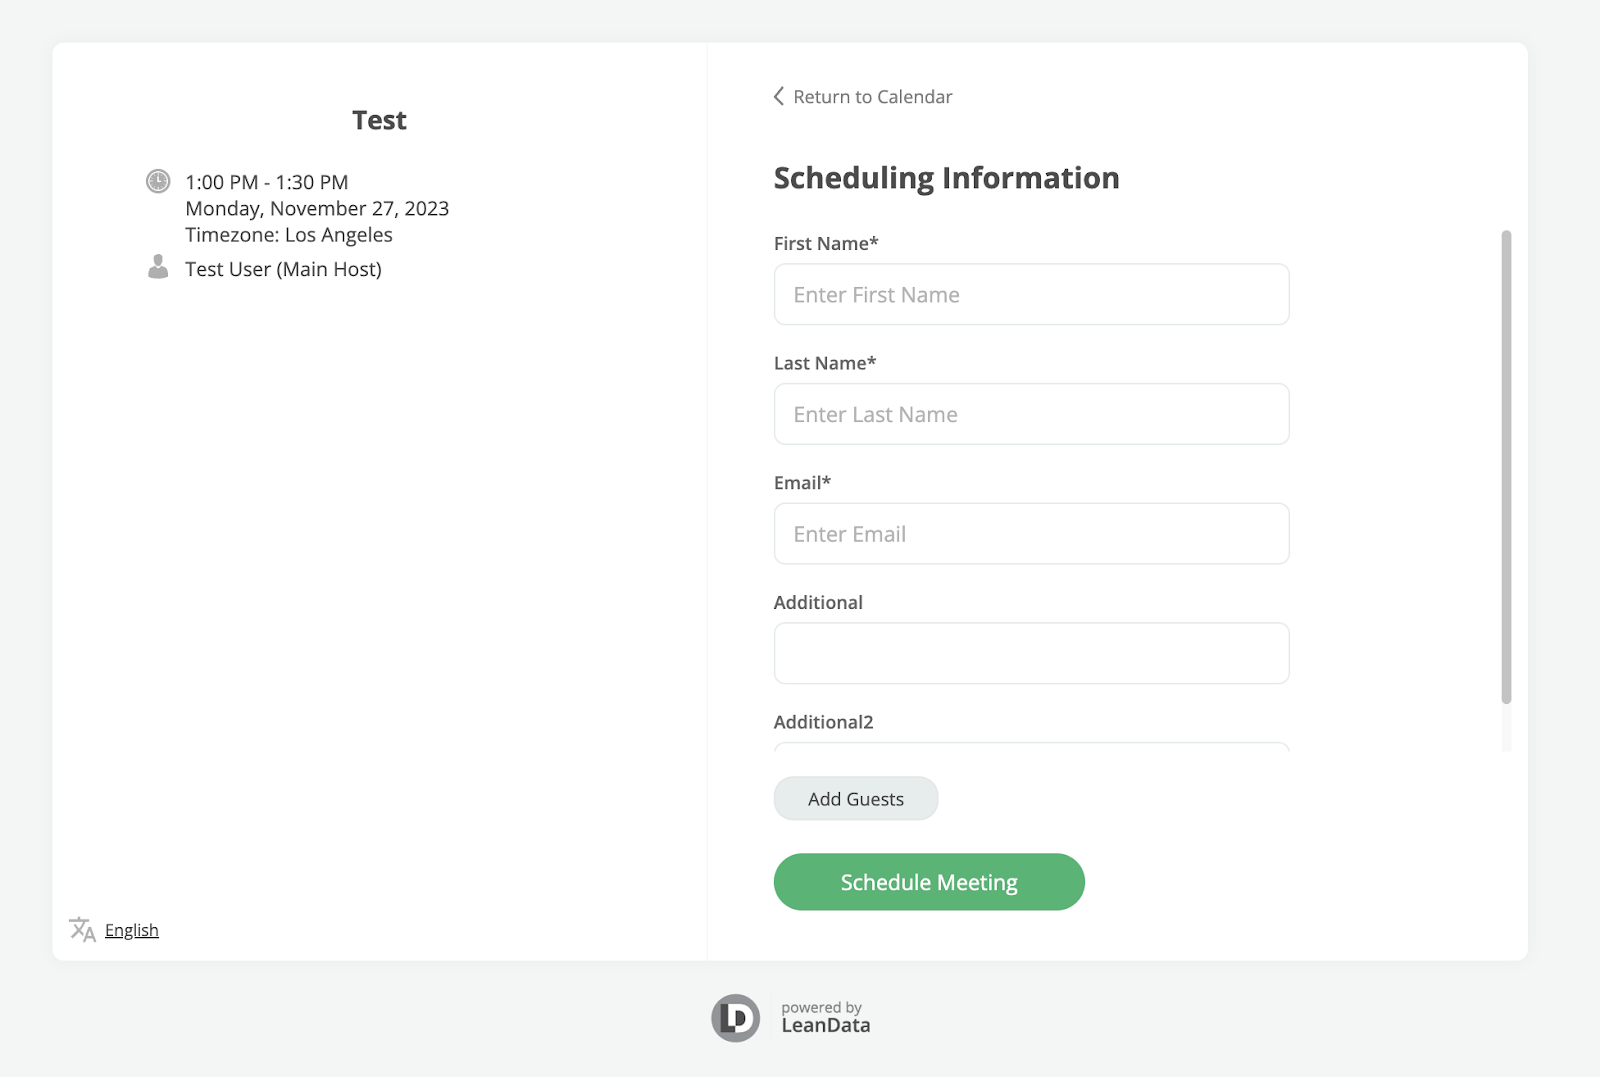Click the clock icon next to meeting time
The image size is (1600, 1077).
click(158, 181)
